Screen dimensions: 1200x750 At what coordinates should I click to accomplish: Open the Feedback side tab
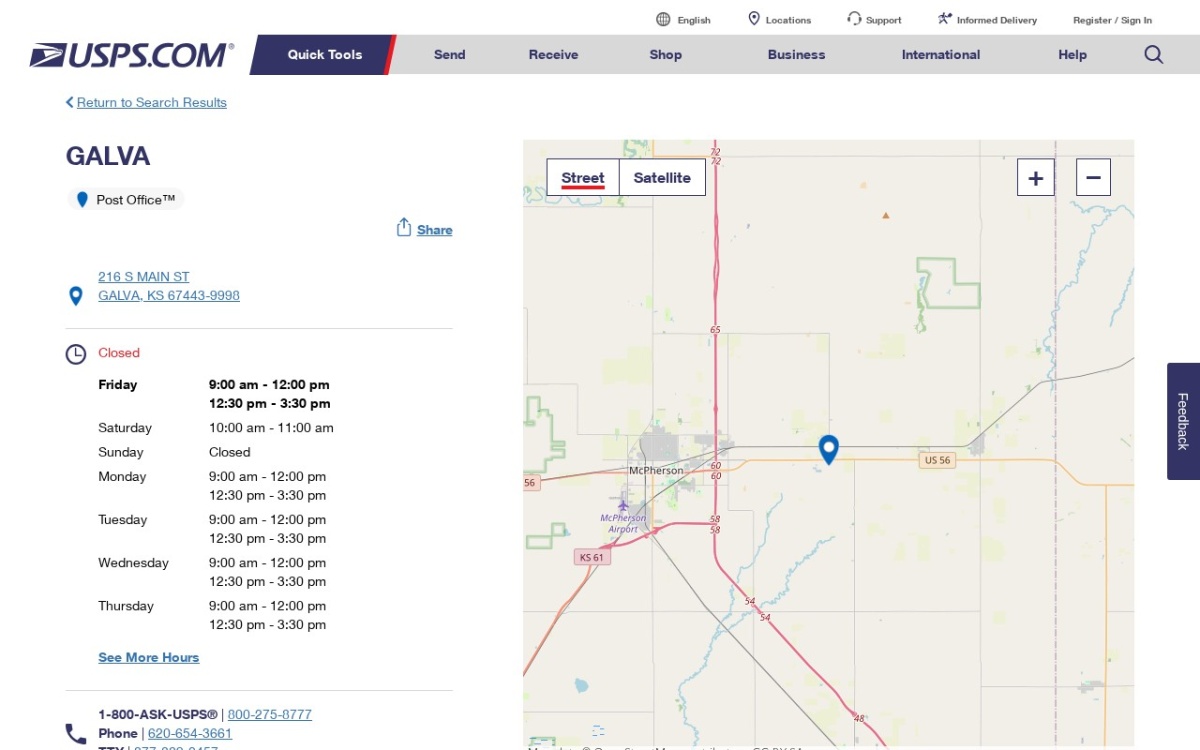[x=1183, y=421]
